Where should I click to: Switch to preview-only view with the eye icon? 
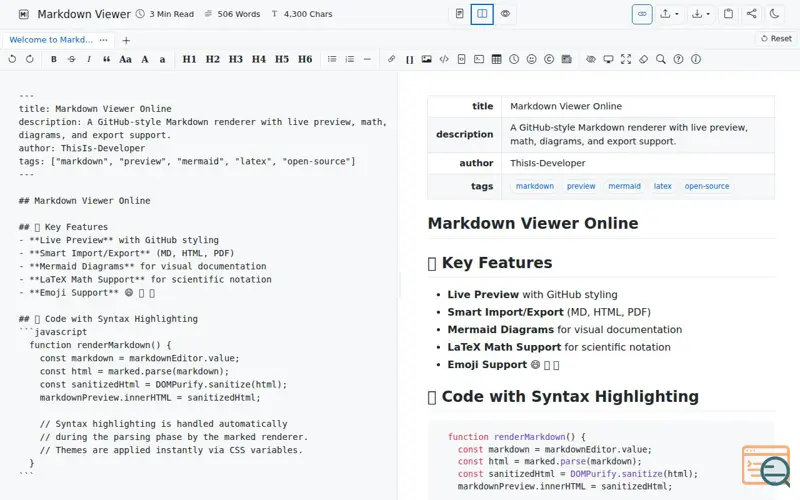pos(505,14)
